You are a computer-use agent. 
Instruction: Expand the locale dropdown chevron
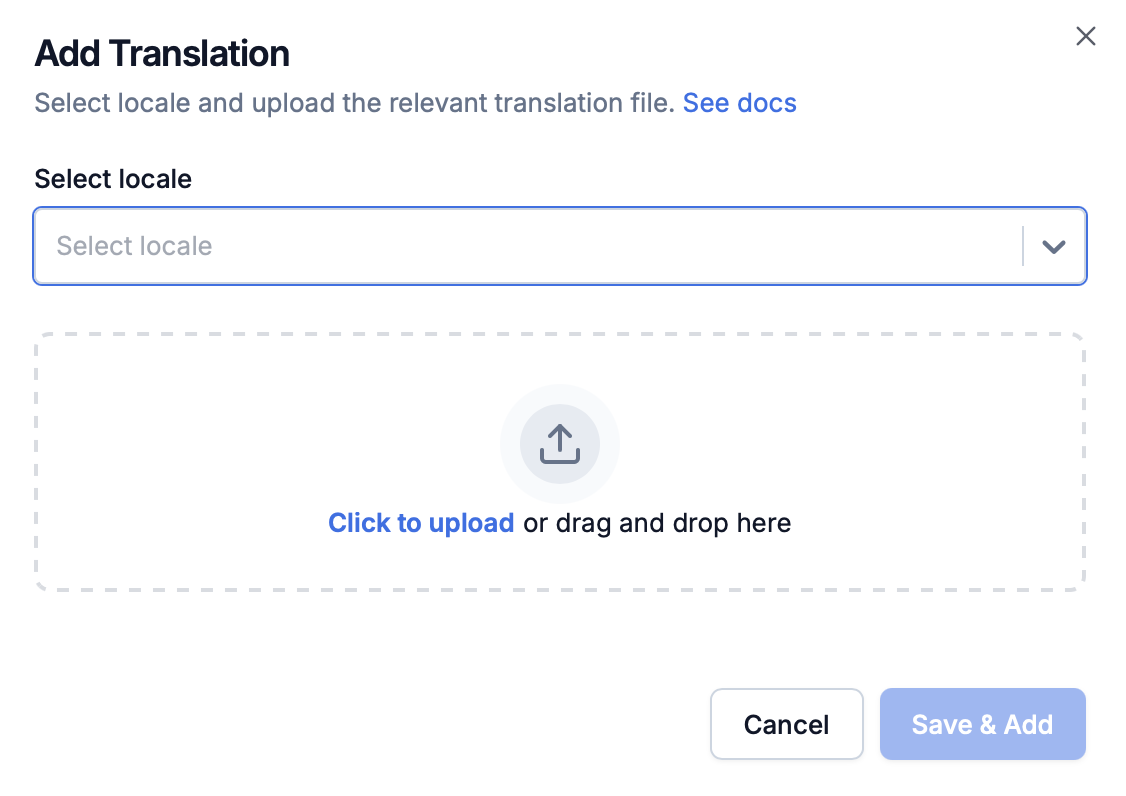[x=1053, y=247]
